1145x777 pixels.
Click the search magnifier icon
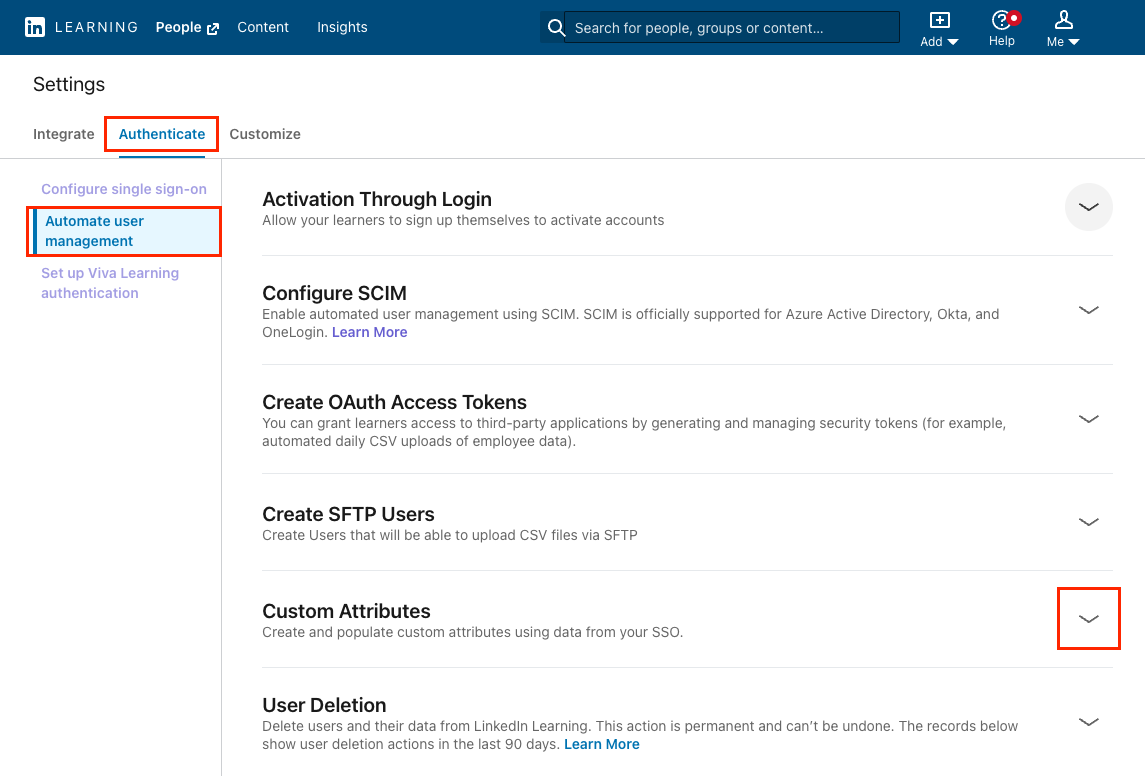click(556, 27)
